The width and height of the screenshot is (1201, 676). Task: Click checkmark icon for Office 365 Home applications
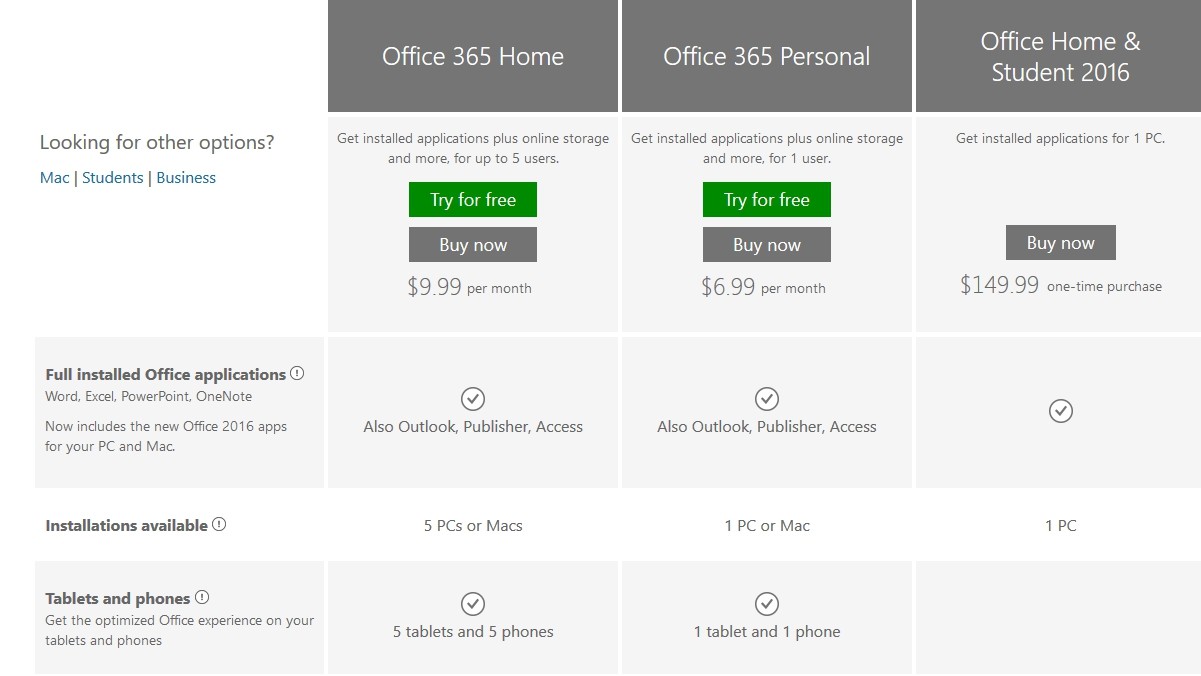click(473, 399)
